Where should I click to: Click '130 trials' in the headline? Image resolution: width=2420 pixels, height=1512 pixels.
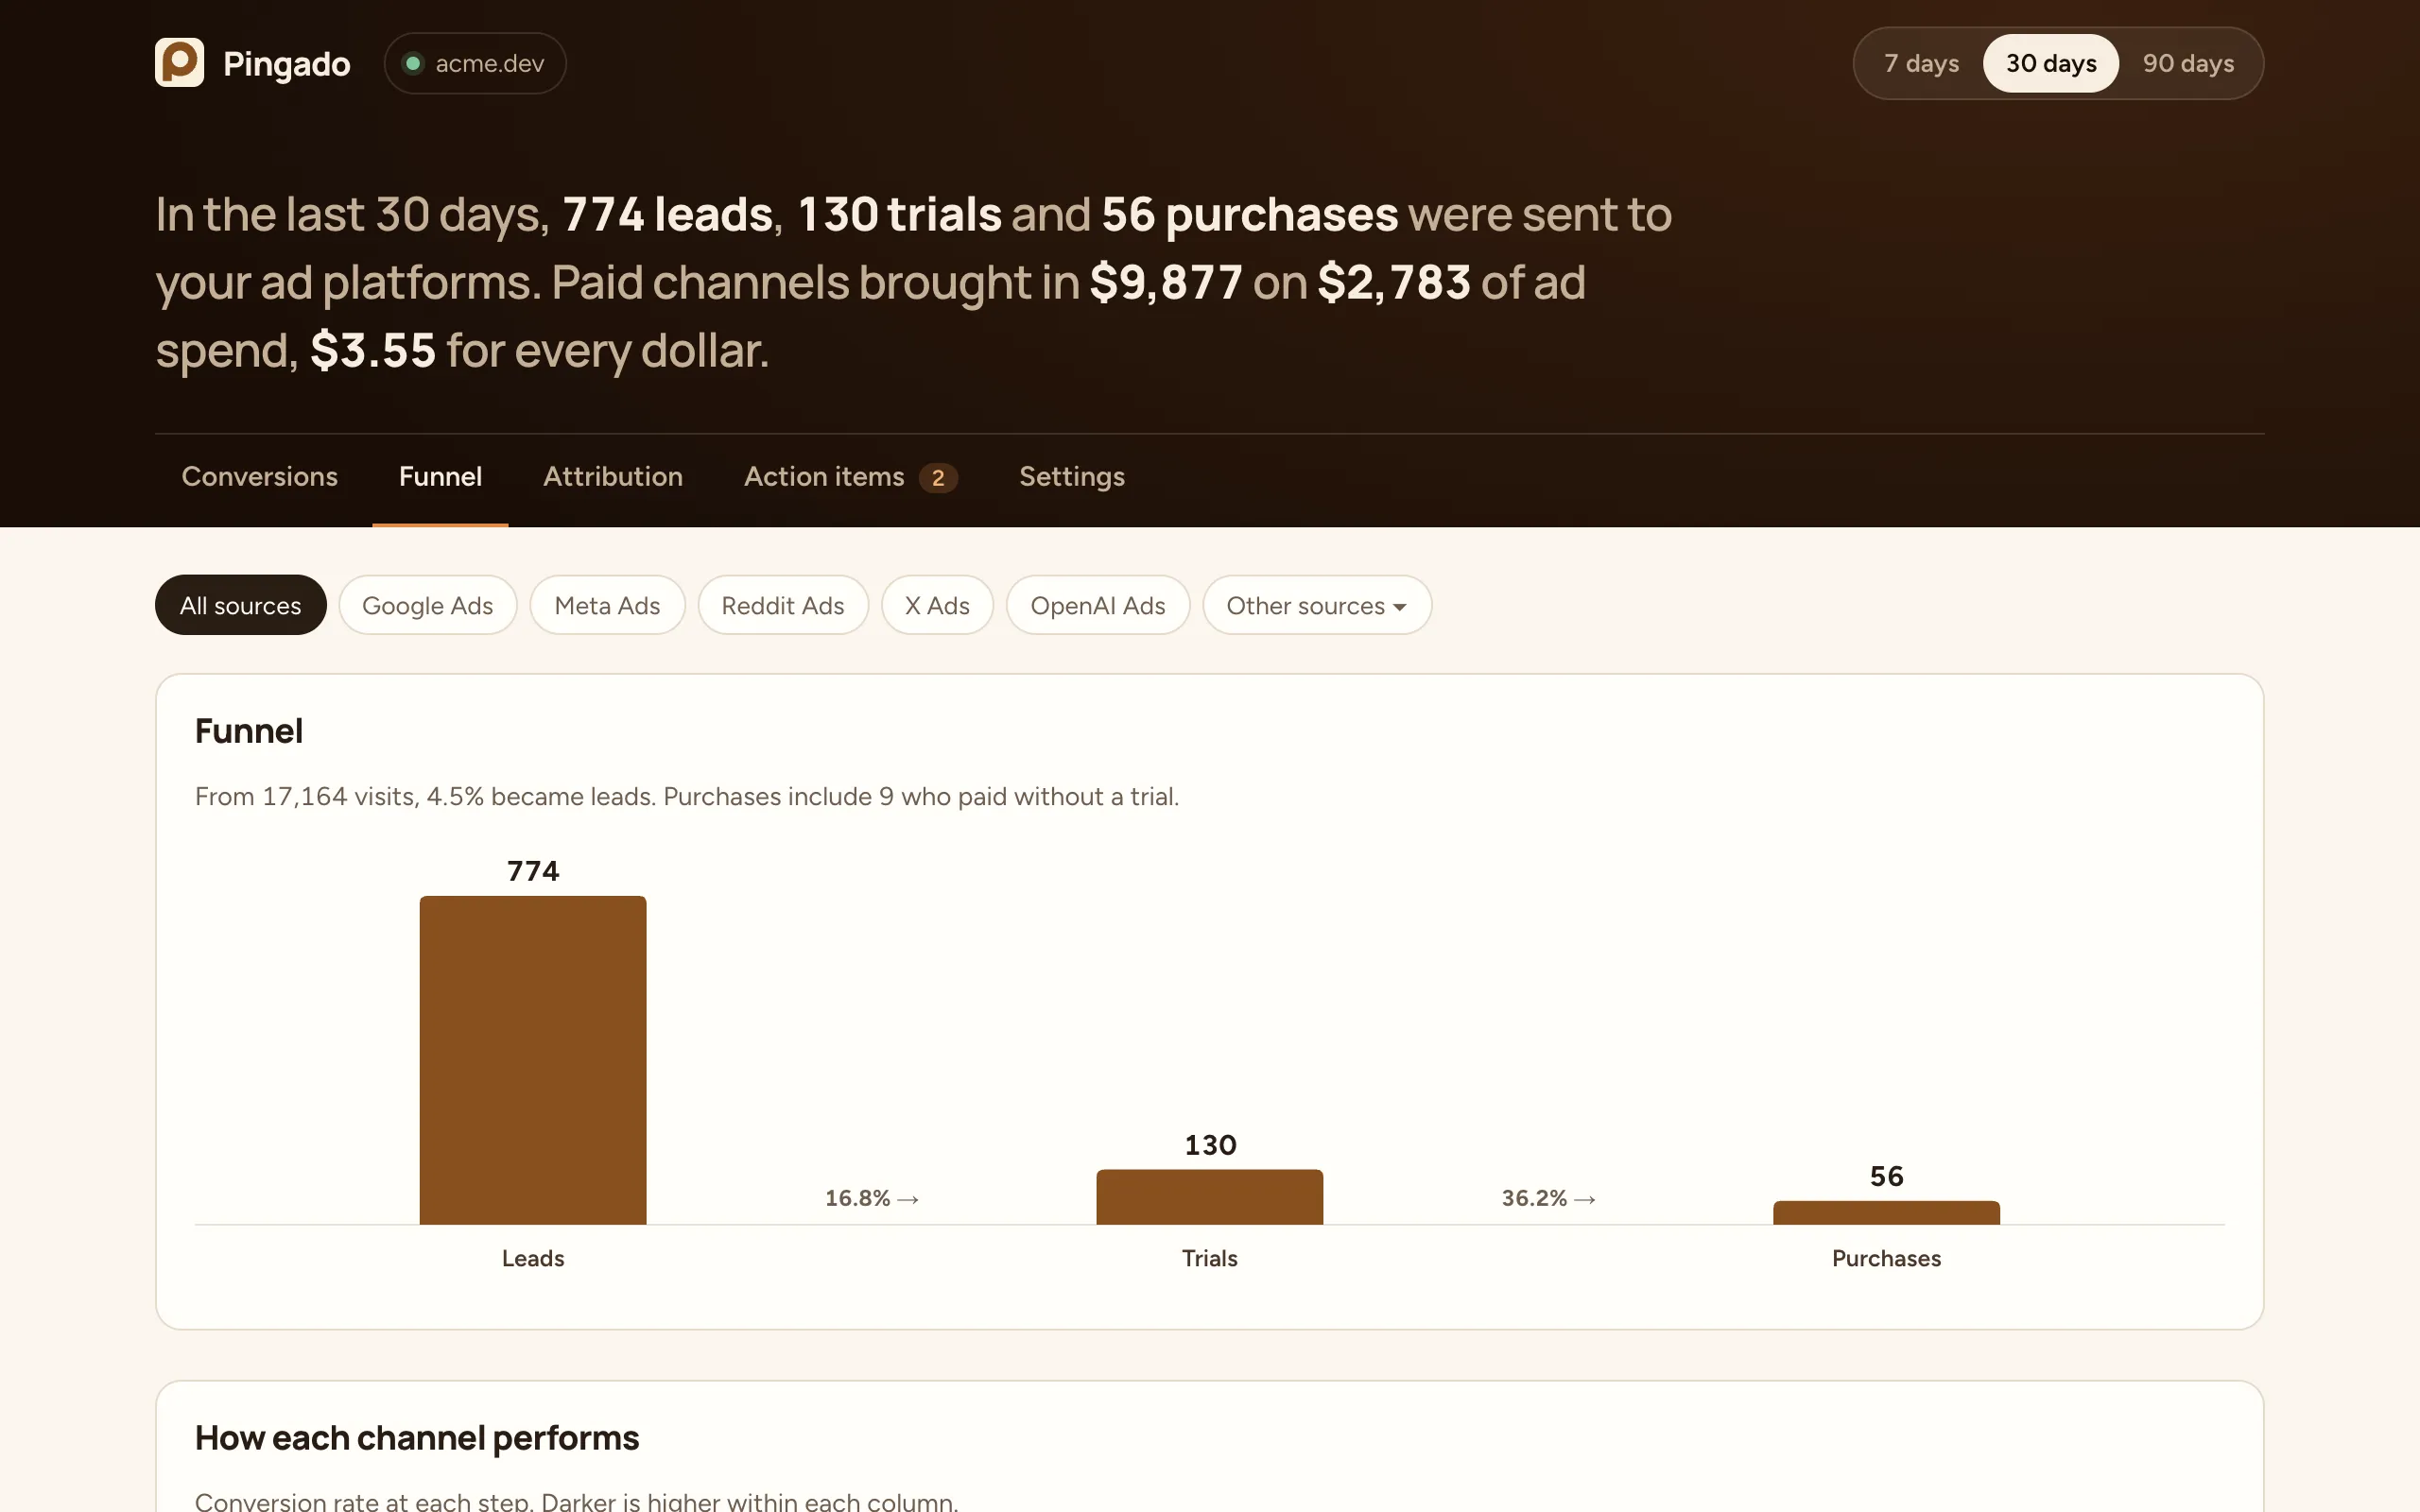point(899,215)
